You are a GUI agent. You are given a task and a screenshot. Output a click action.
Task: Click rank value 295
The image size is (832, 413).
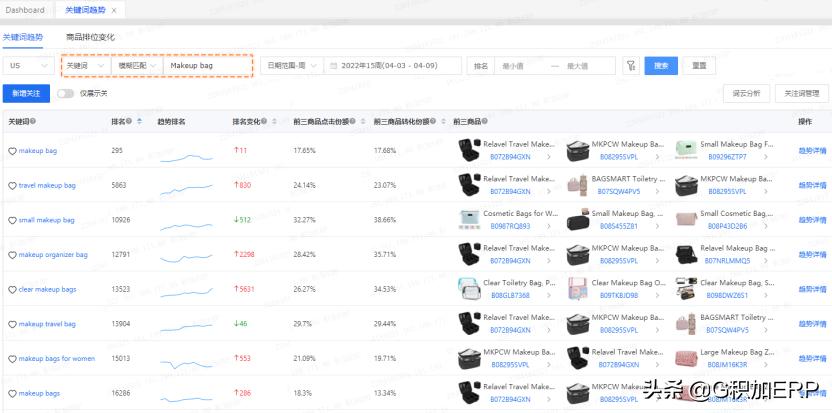pos(117,151)
